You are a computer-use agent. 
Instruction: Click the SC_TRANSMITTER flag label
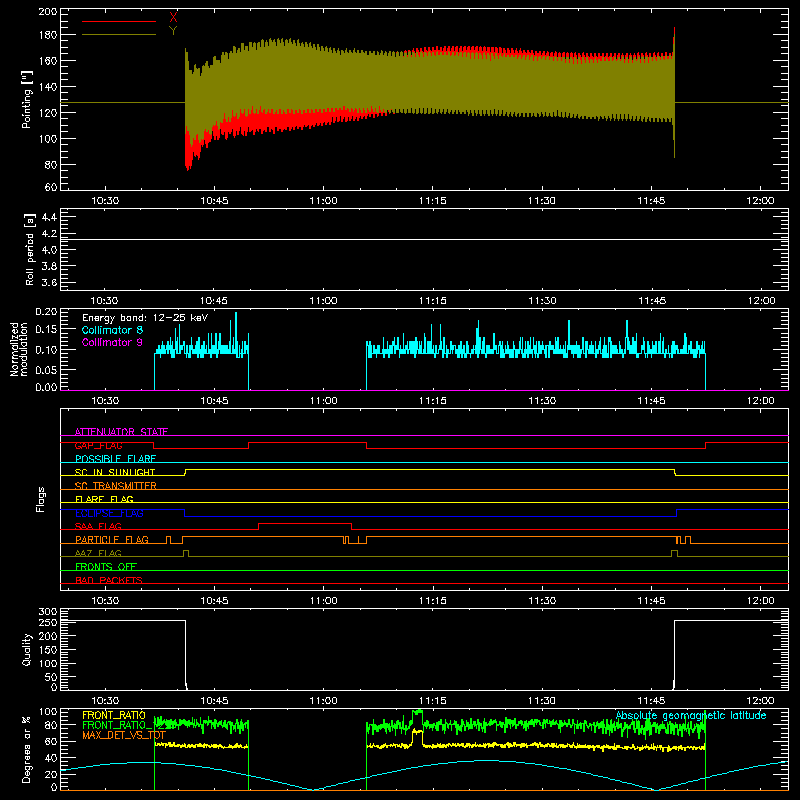point(116,486)
